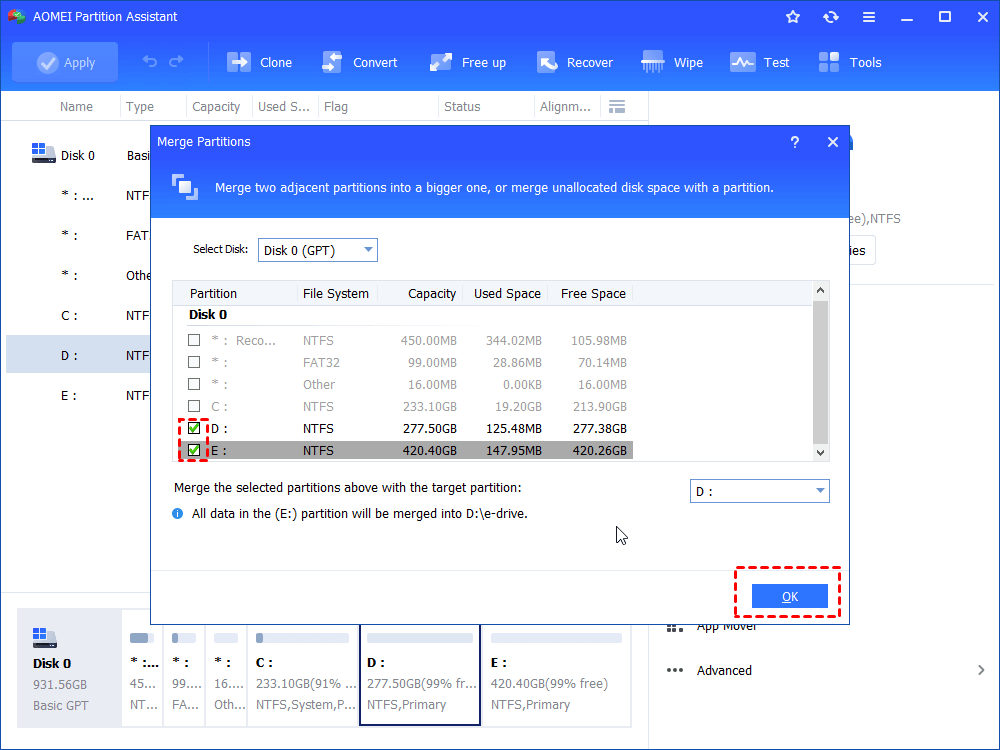Click the refresh icon in title bar
Image resolution: width=1000 pixels, height=750 pixels.
(830, 17)
